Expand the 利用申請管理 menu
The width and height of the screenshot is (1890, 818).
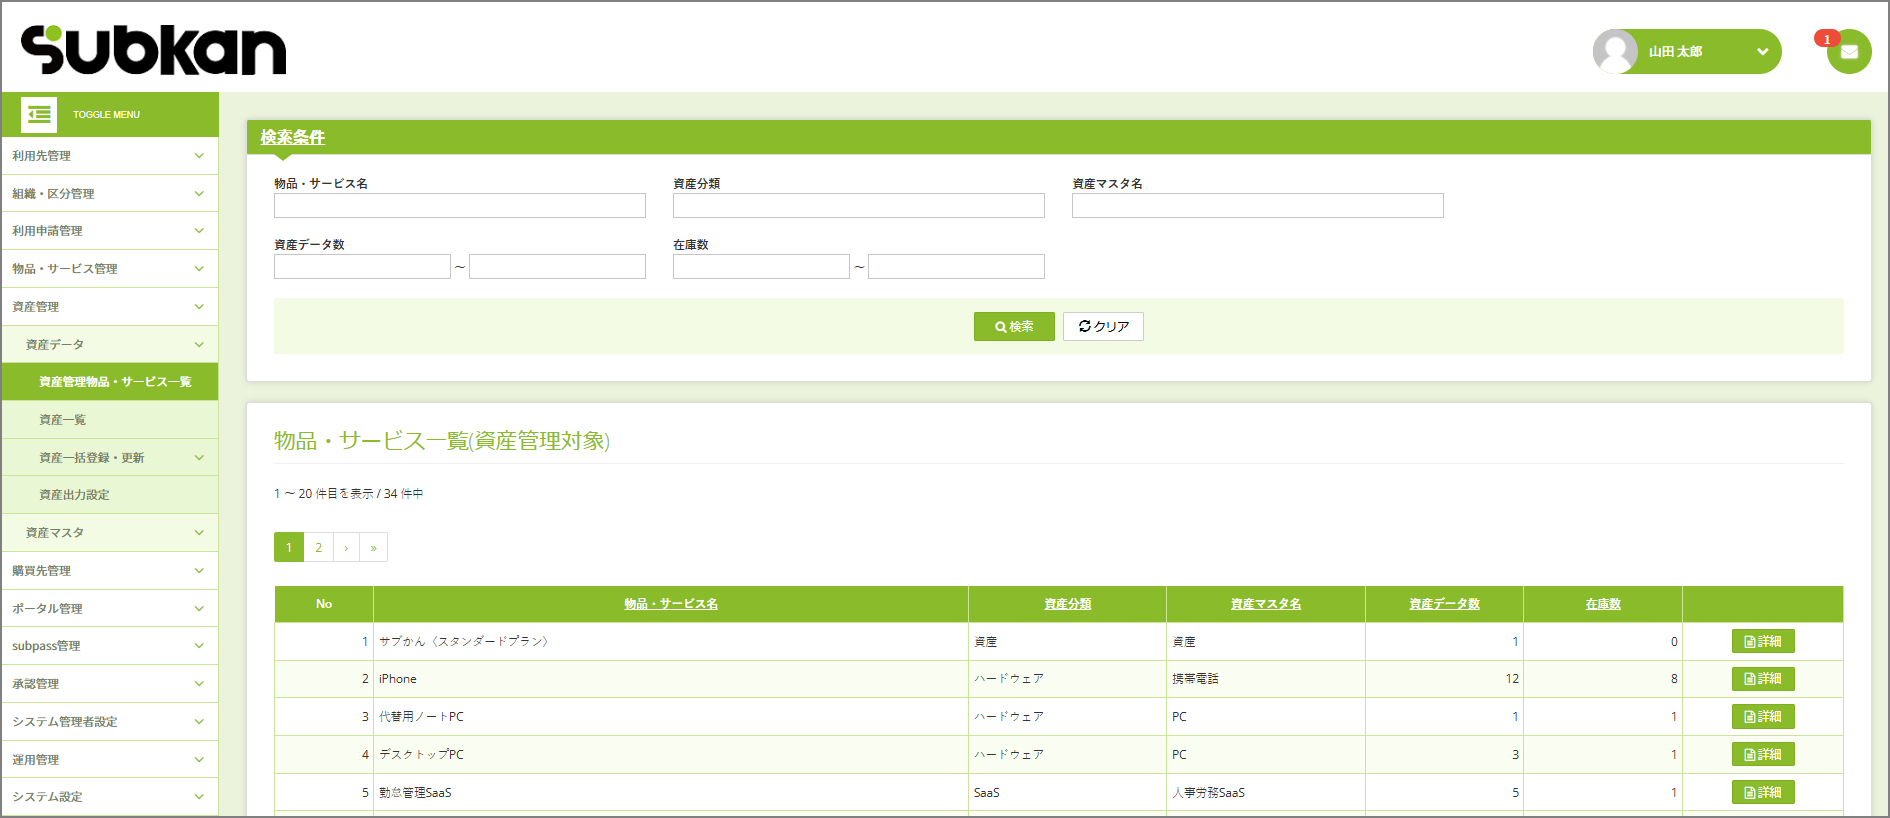[x=110, y=231]
